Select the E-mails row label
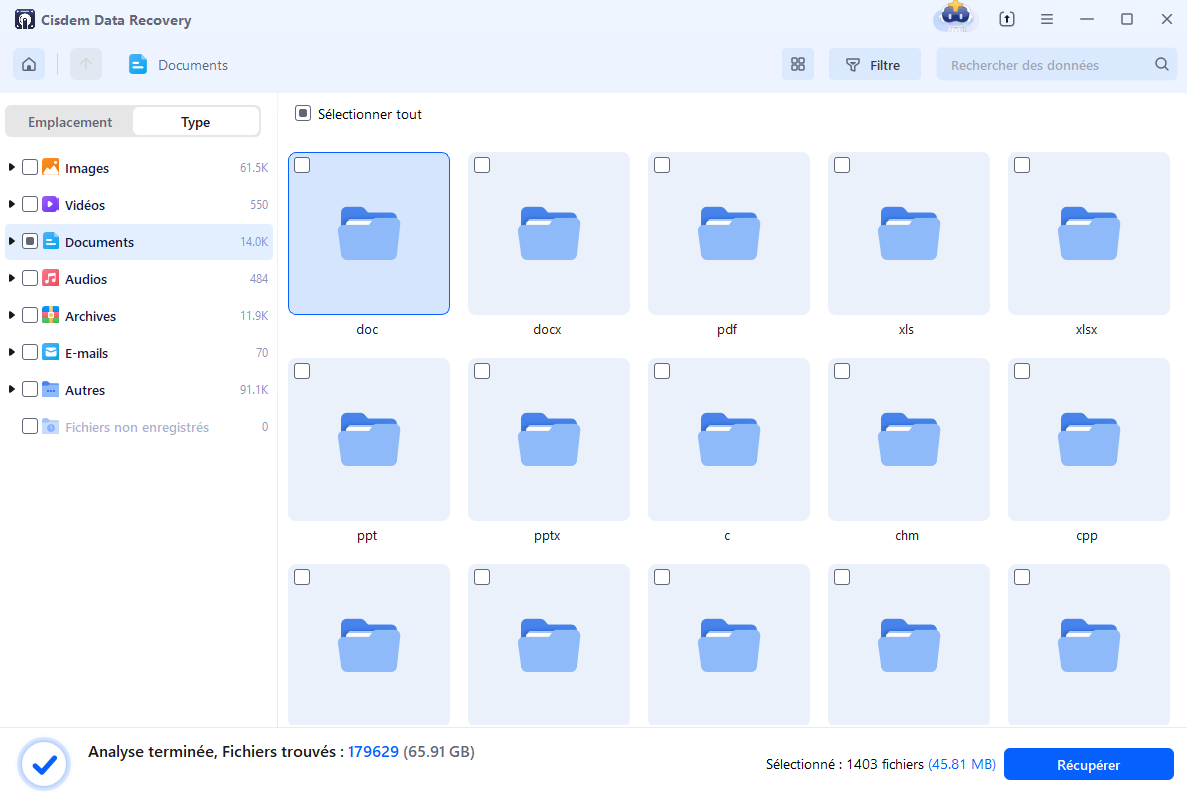The image size is (1187, 792). 86,354
